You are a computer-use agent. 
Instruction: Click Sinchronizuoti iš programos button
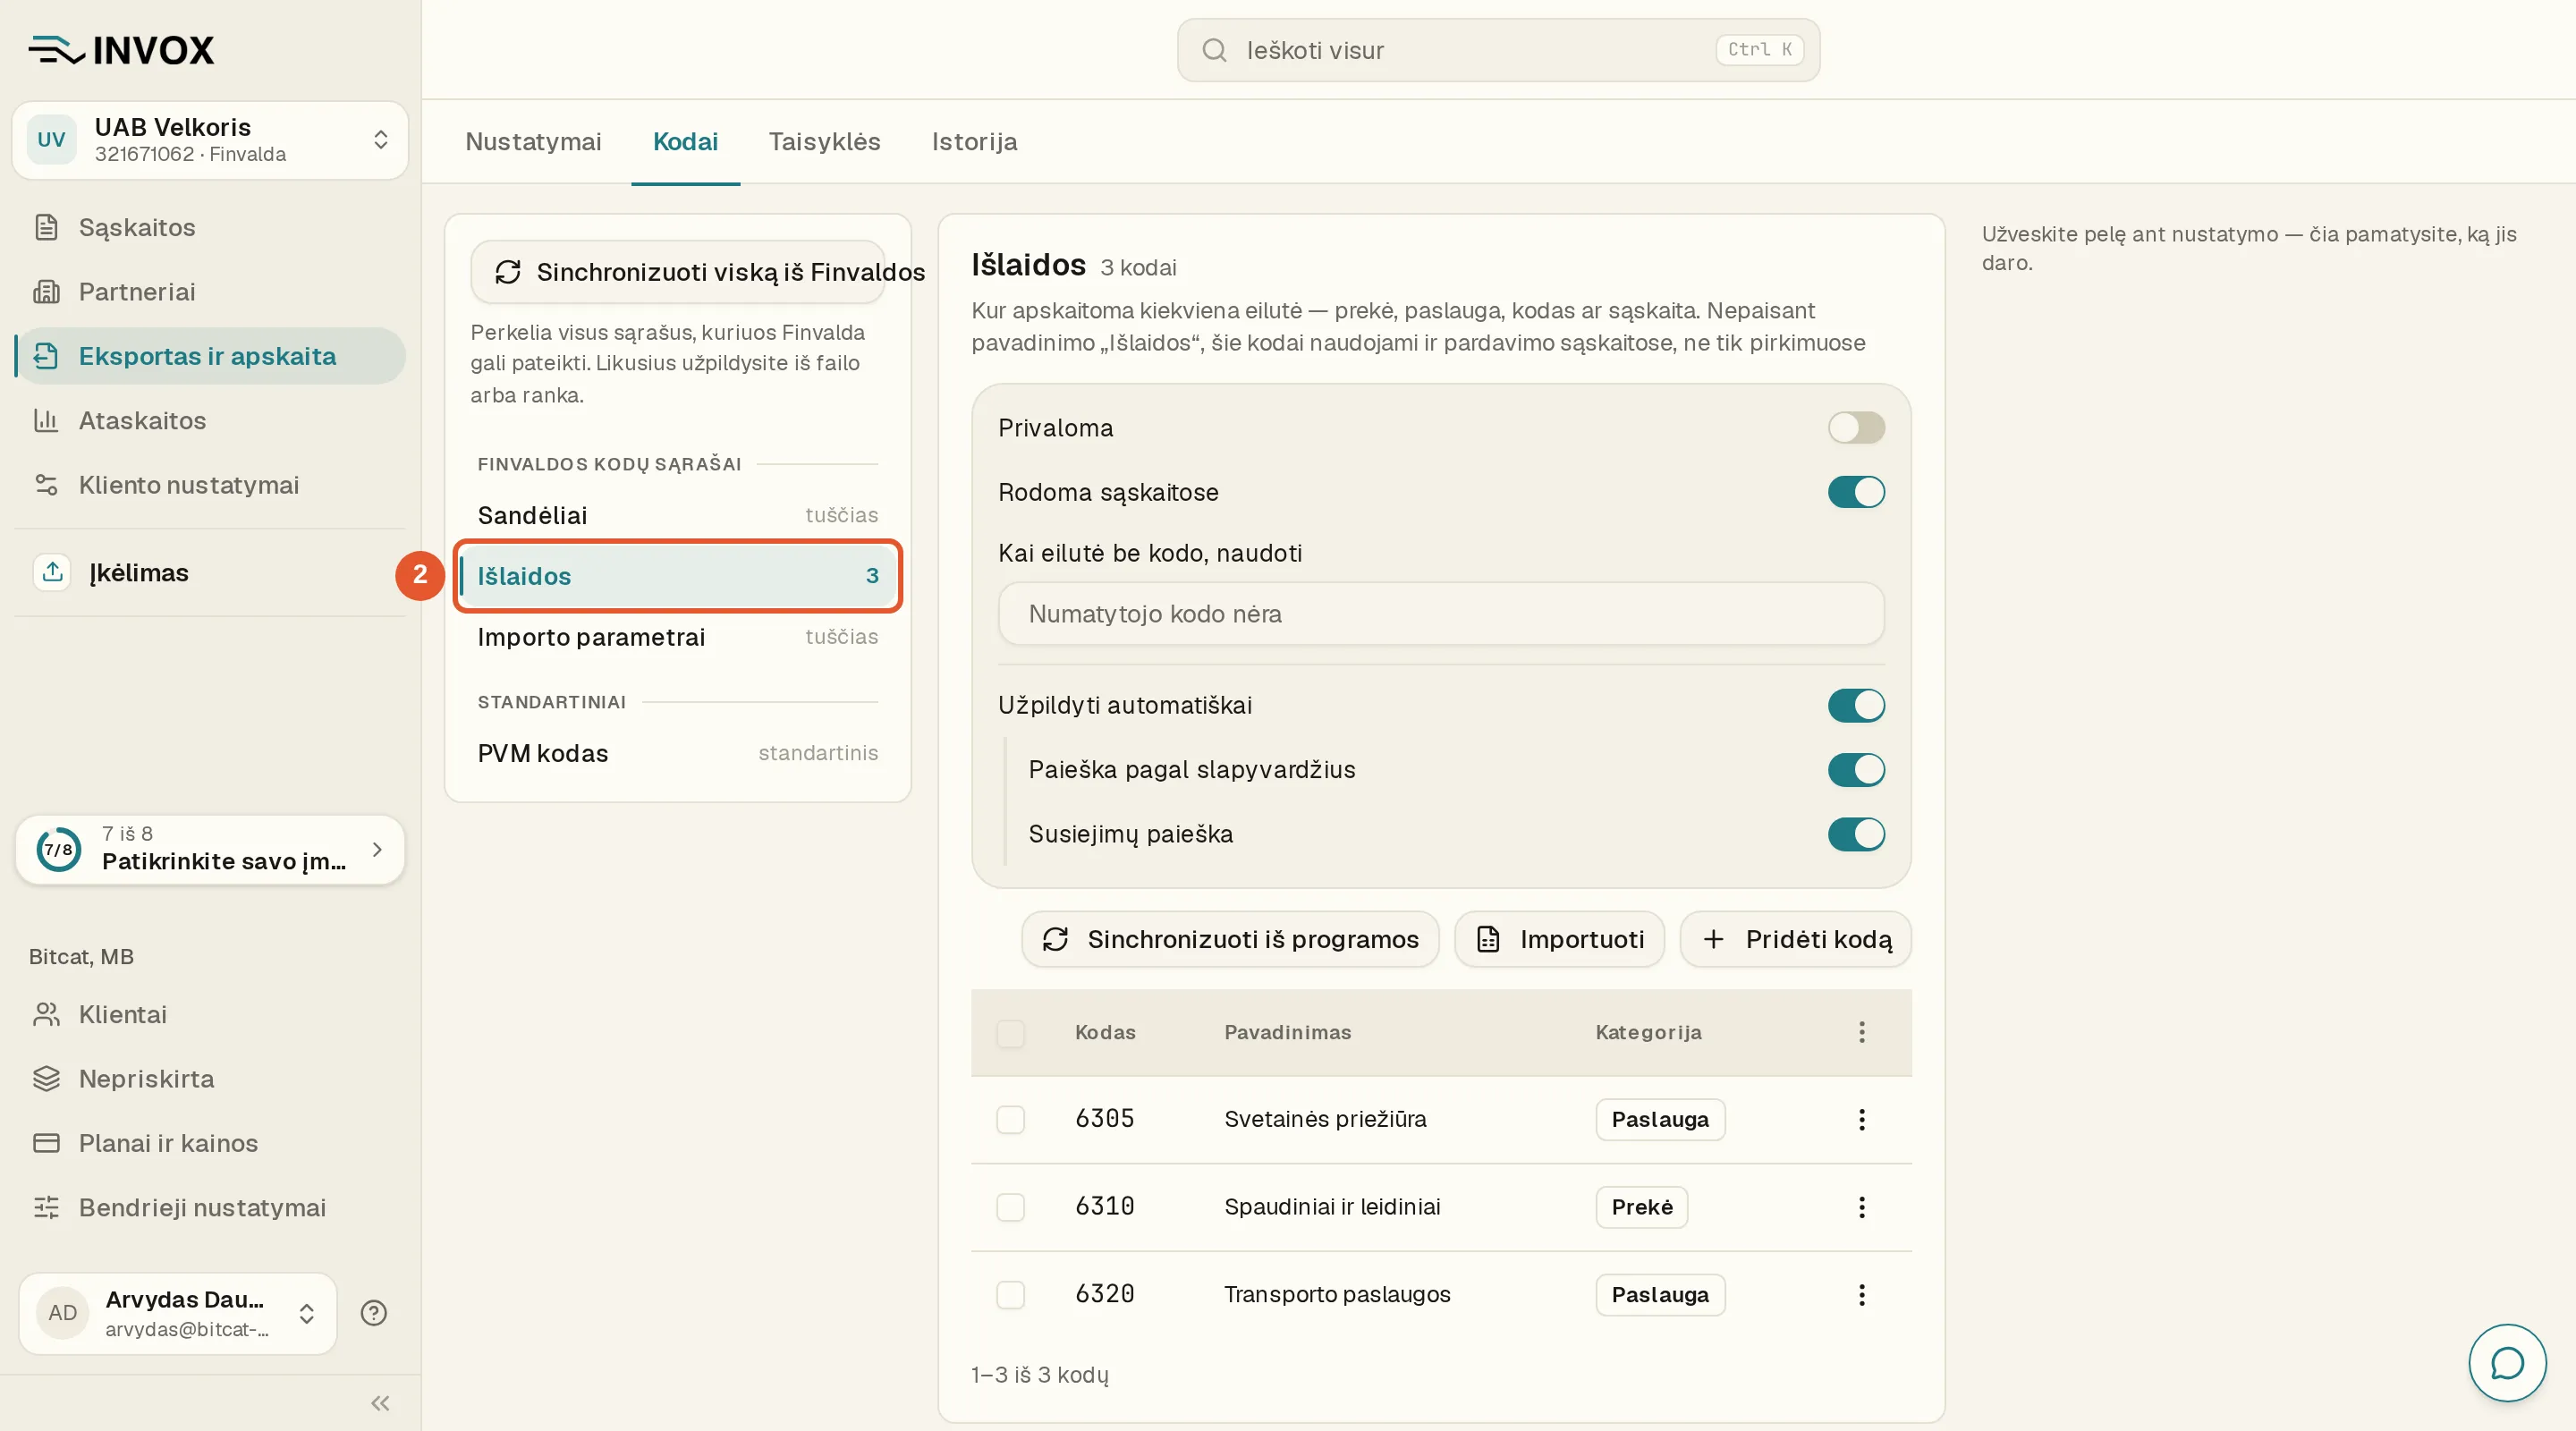1230,939
